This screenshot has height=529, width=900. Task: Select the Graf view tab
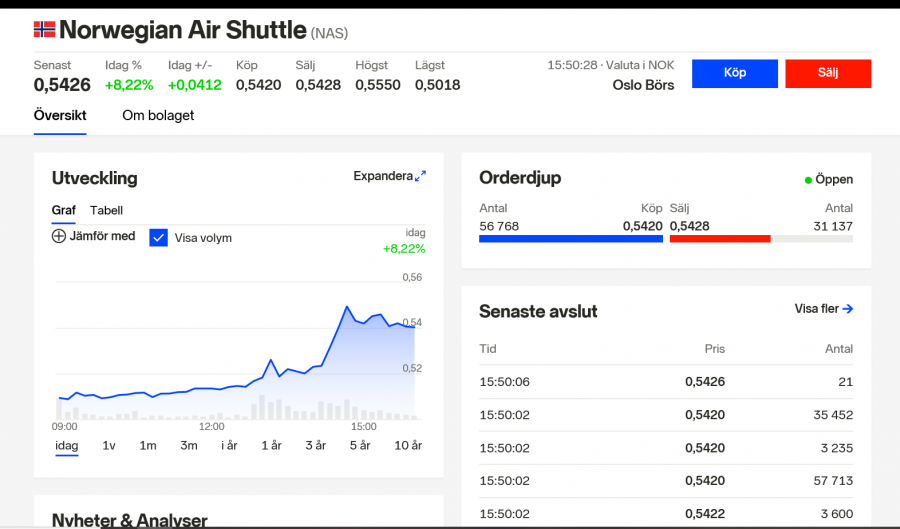point(64,210)
